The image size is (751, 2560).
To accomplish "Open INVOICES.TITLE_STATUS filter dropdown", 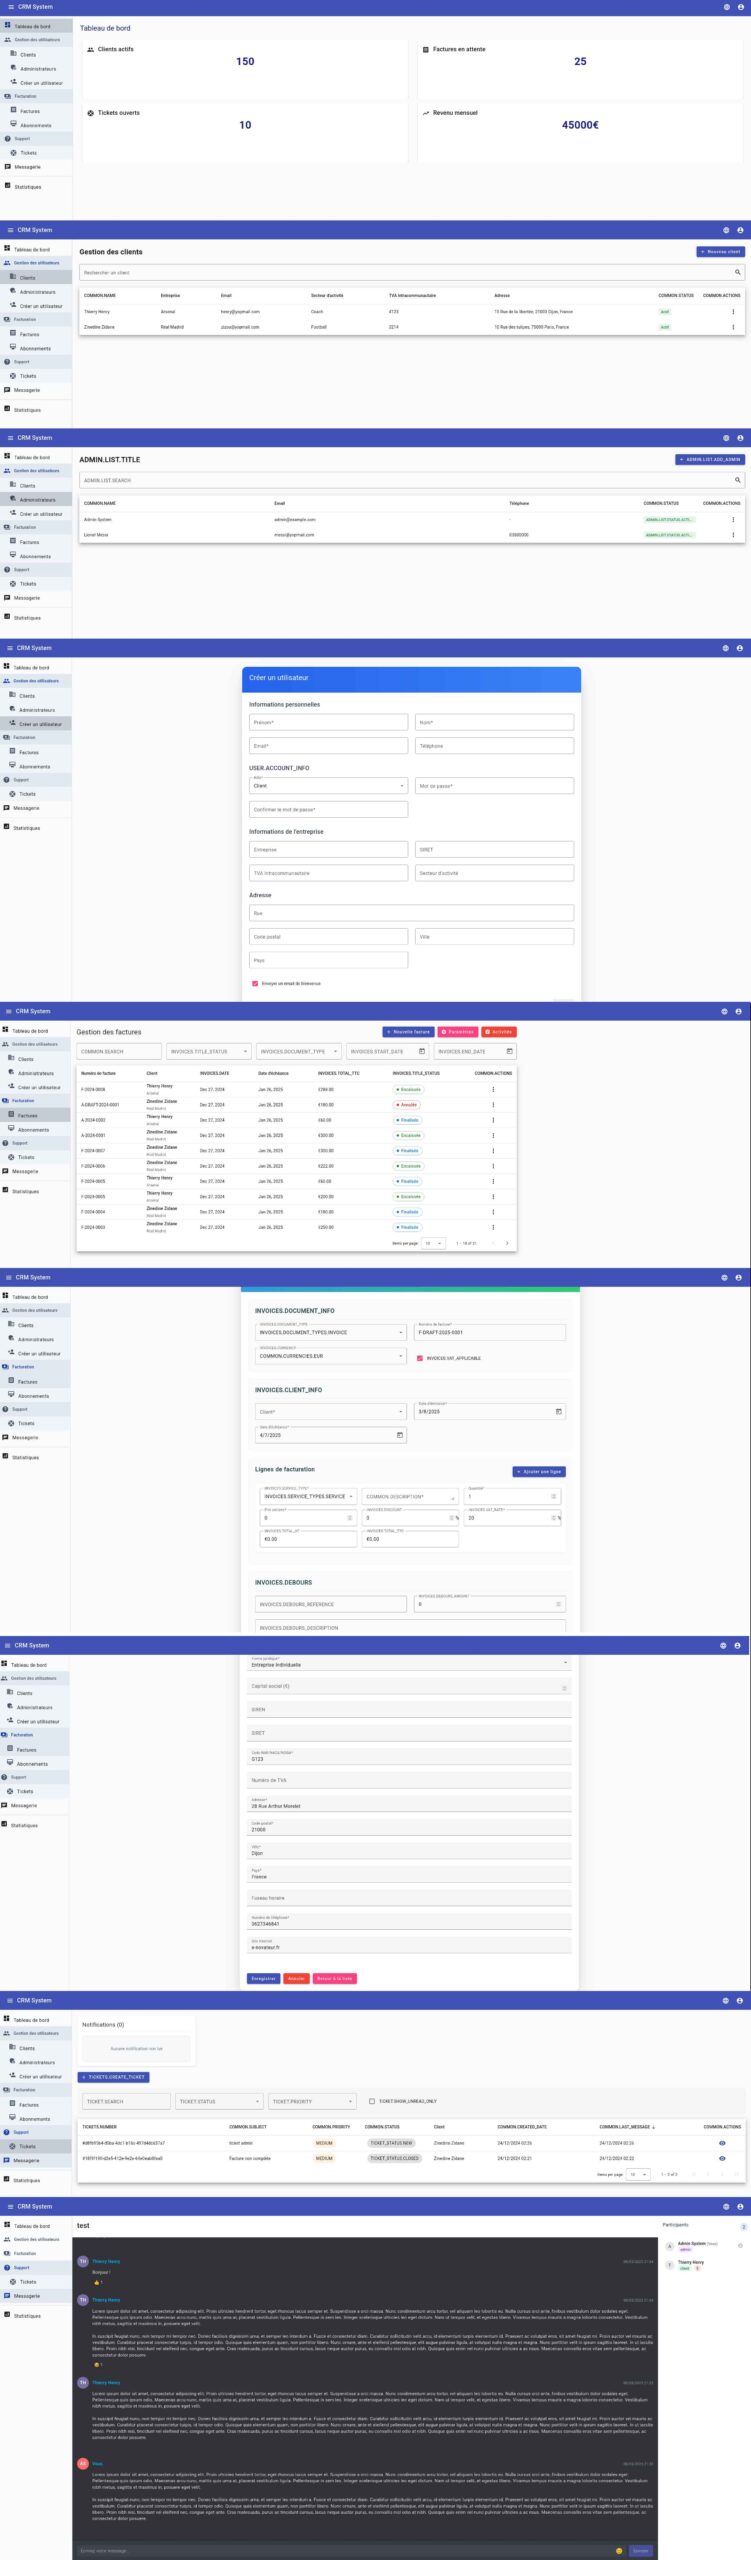I will point(208,1051).
